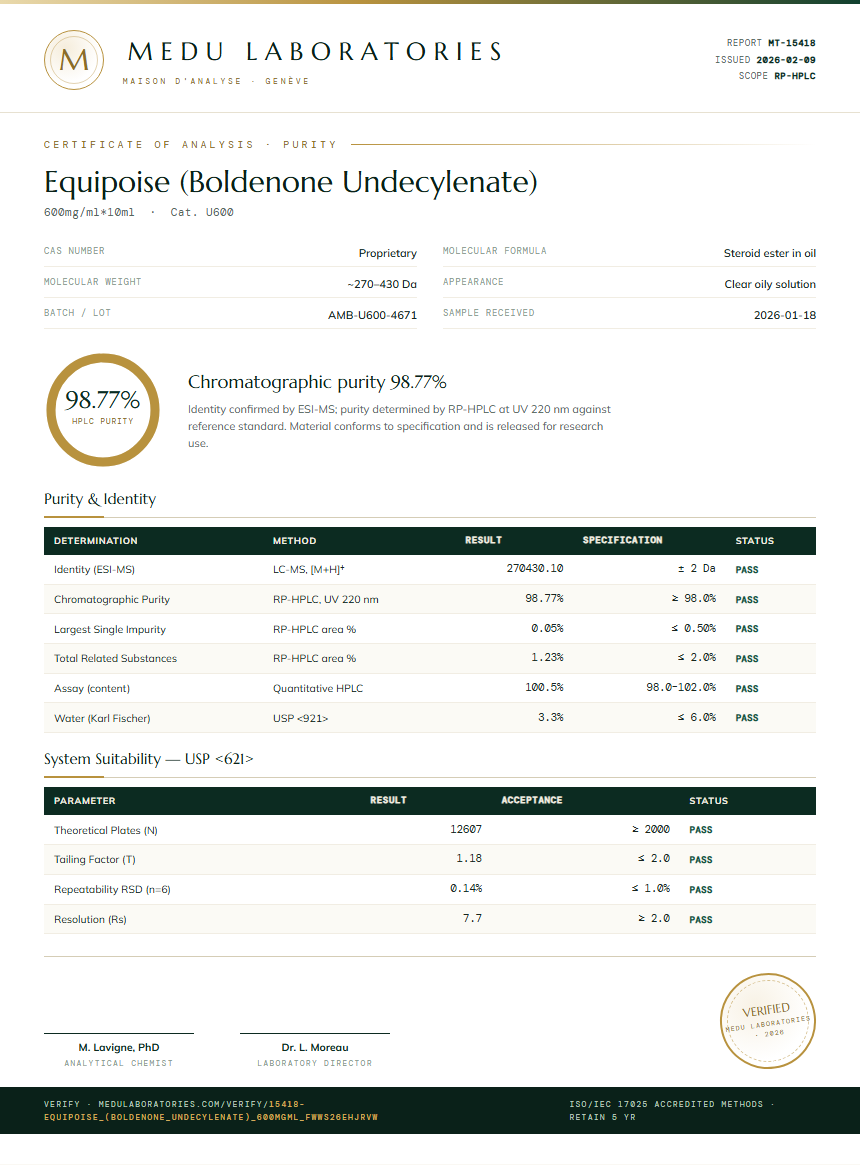Click the Total Related Substances row label
860x1165 pixels.
point(115,658)
